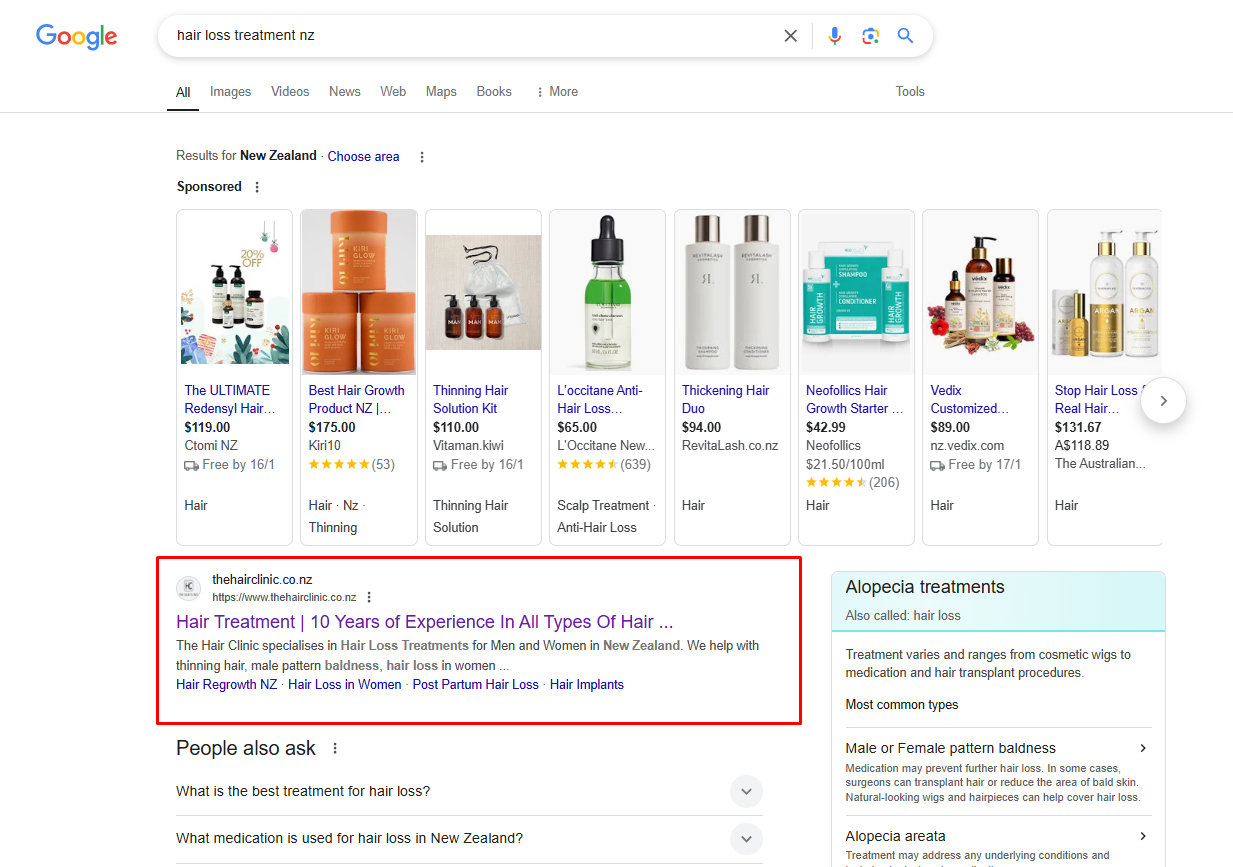The image size is (1233, 867).
Task: Open three-dot menu next to Sponsored
Action: pos(257,187)
